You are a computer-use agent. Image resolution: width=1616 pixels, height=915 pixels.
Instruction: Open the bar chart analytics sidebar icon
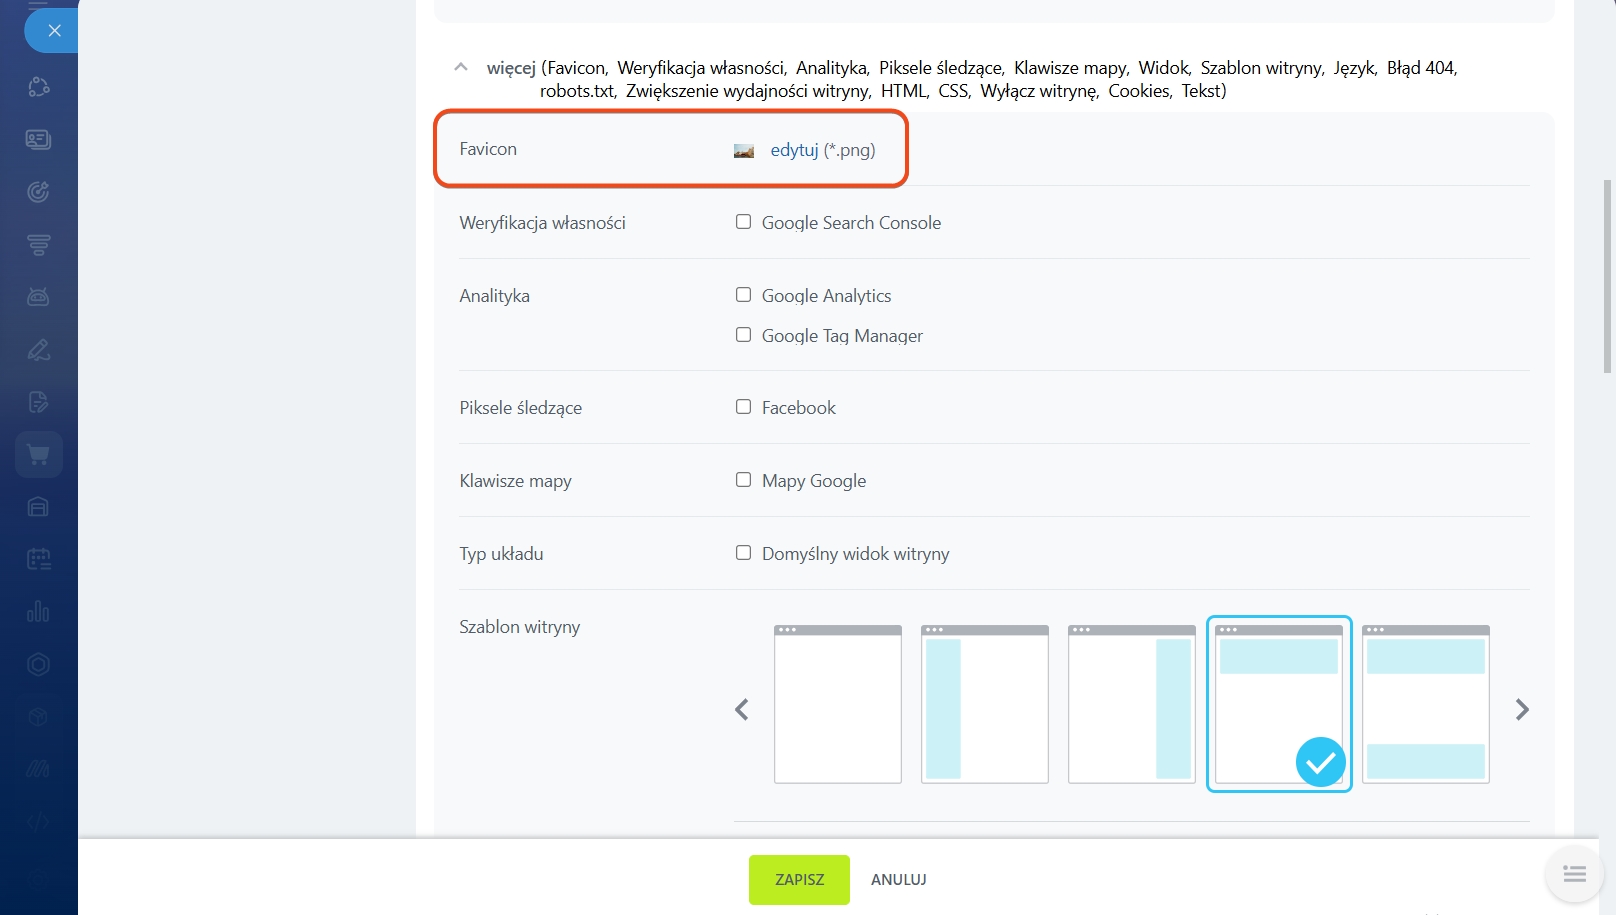click(x=38, y=611)
